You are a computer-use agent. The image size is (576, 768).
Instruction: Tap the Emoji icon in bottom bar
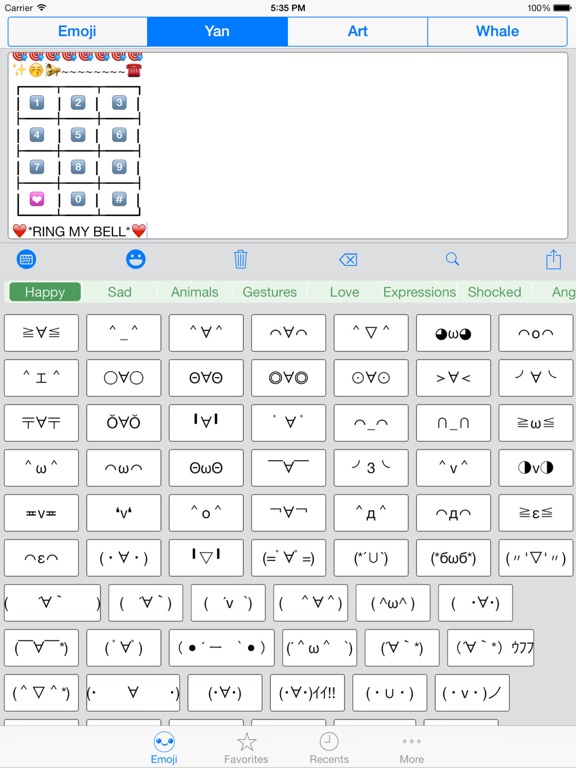pos(164,748)
